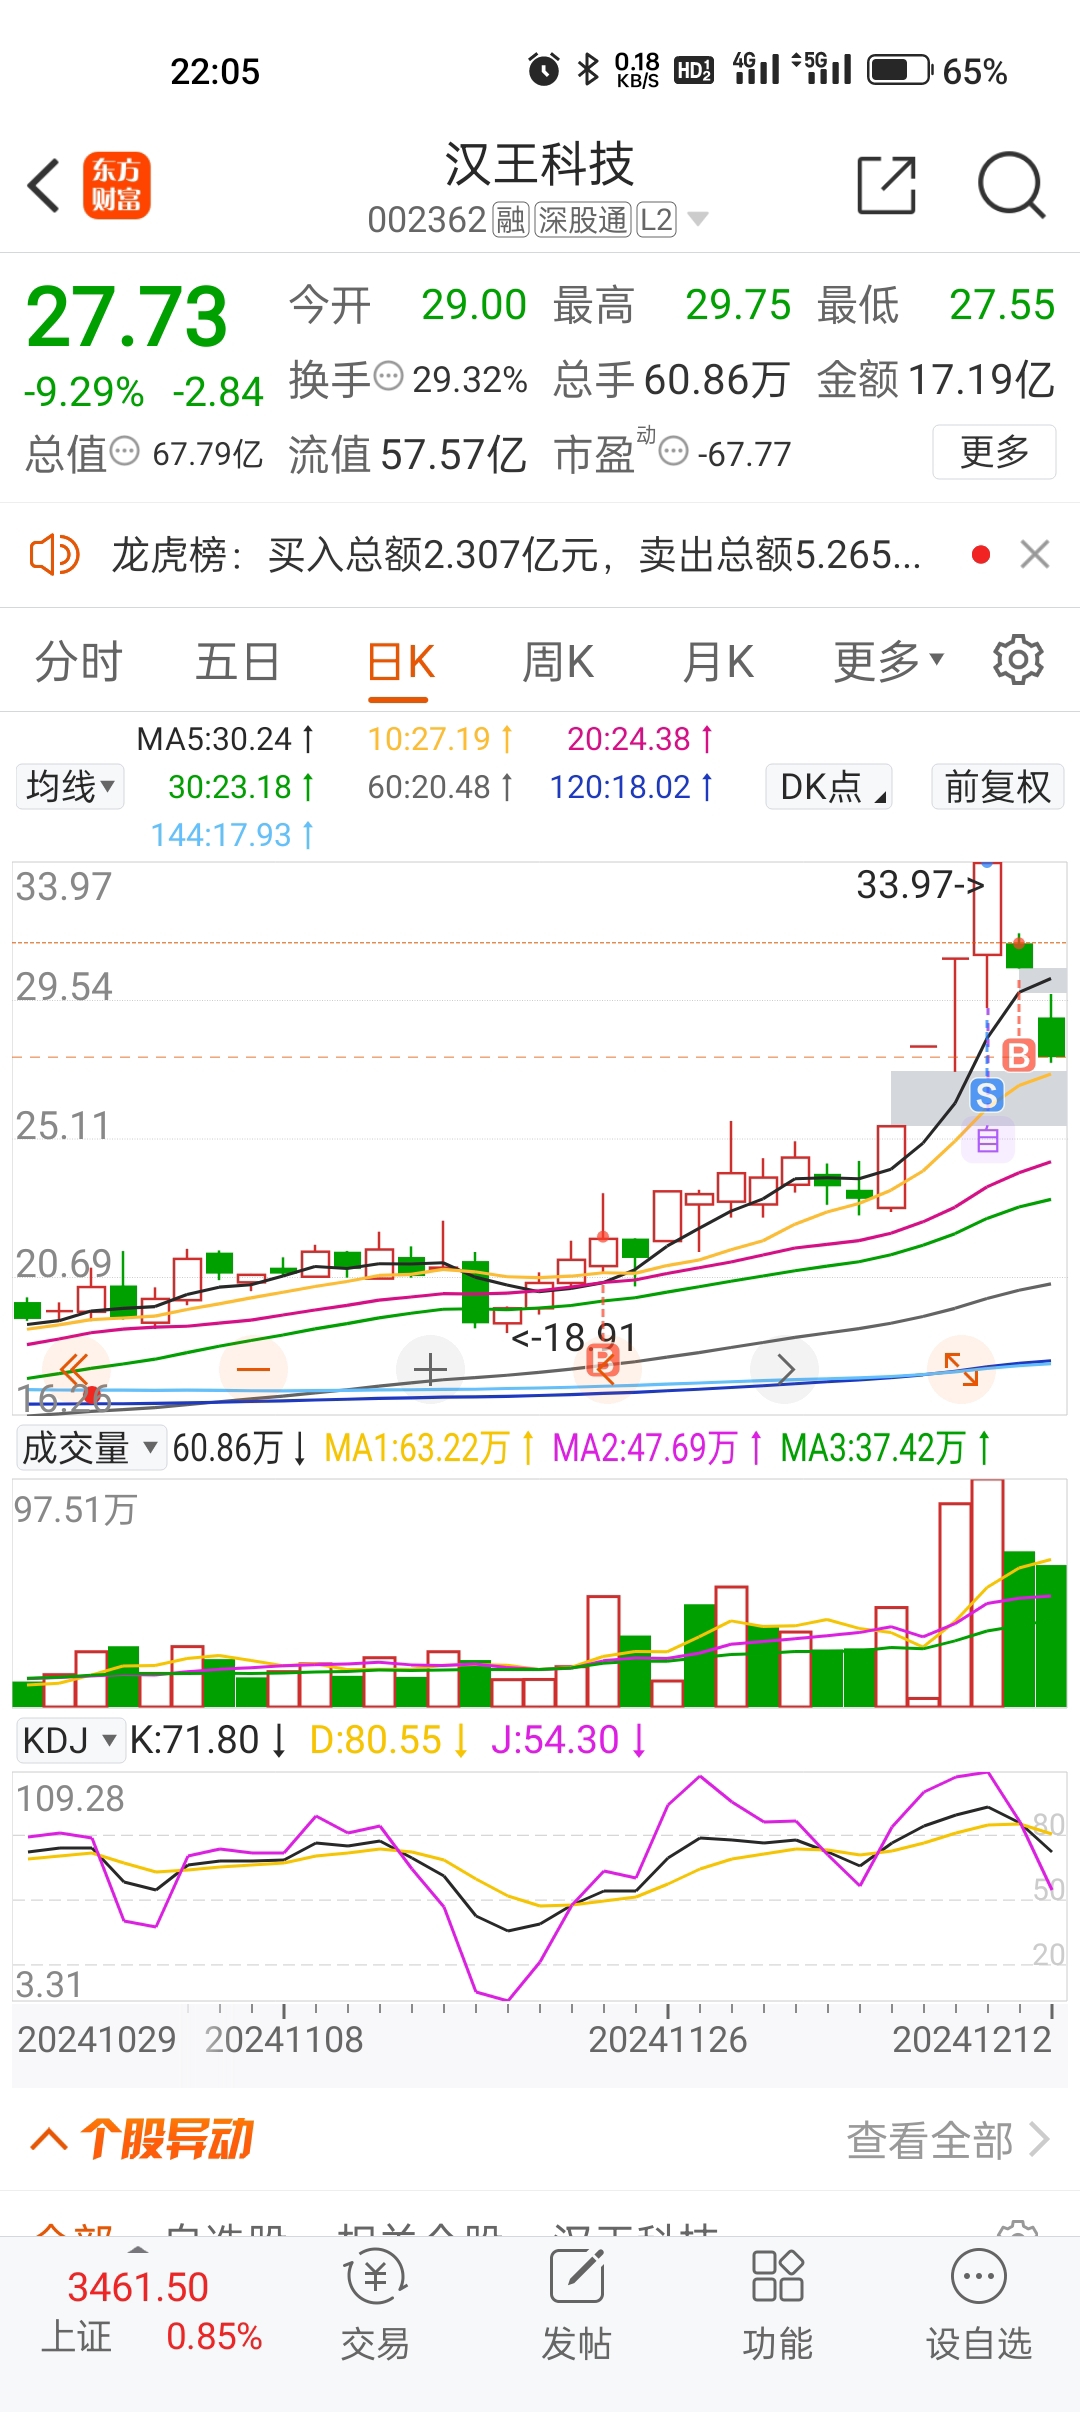Tap the Bluetooth status icon
Screen dimensions: 1080x2412
pos(588,70)
